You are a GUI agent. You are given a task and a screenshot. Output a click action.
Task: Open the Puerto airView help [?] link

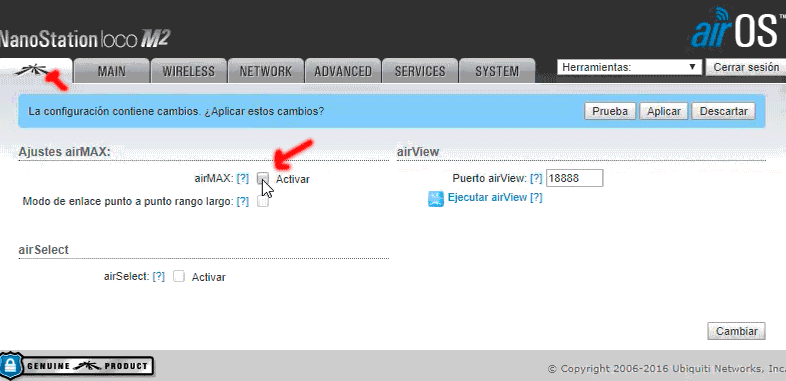pos(536,178)
